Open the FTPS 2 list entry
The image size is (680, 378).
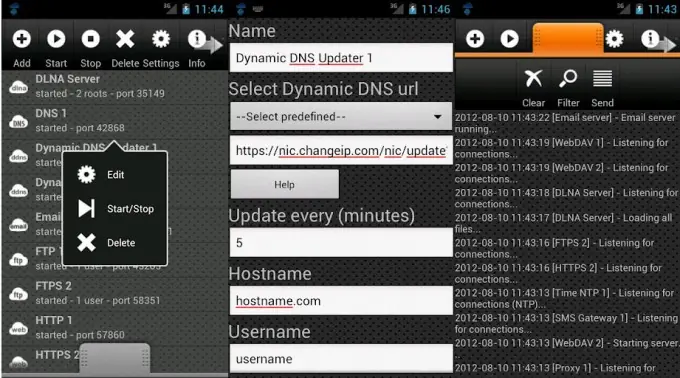point(115,294)
